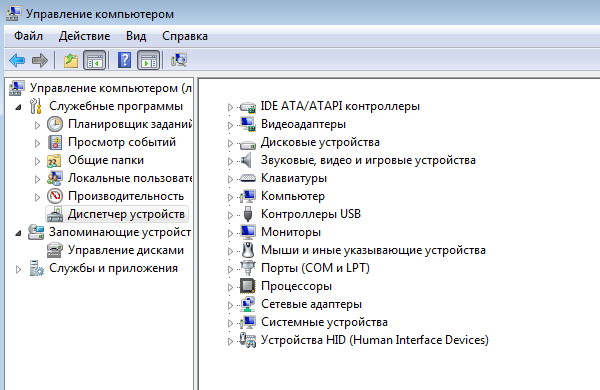Click the Дисковые устройства drive icon
This screenshot has height=390, width=600.
[248, 145]
